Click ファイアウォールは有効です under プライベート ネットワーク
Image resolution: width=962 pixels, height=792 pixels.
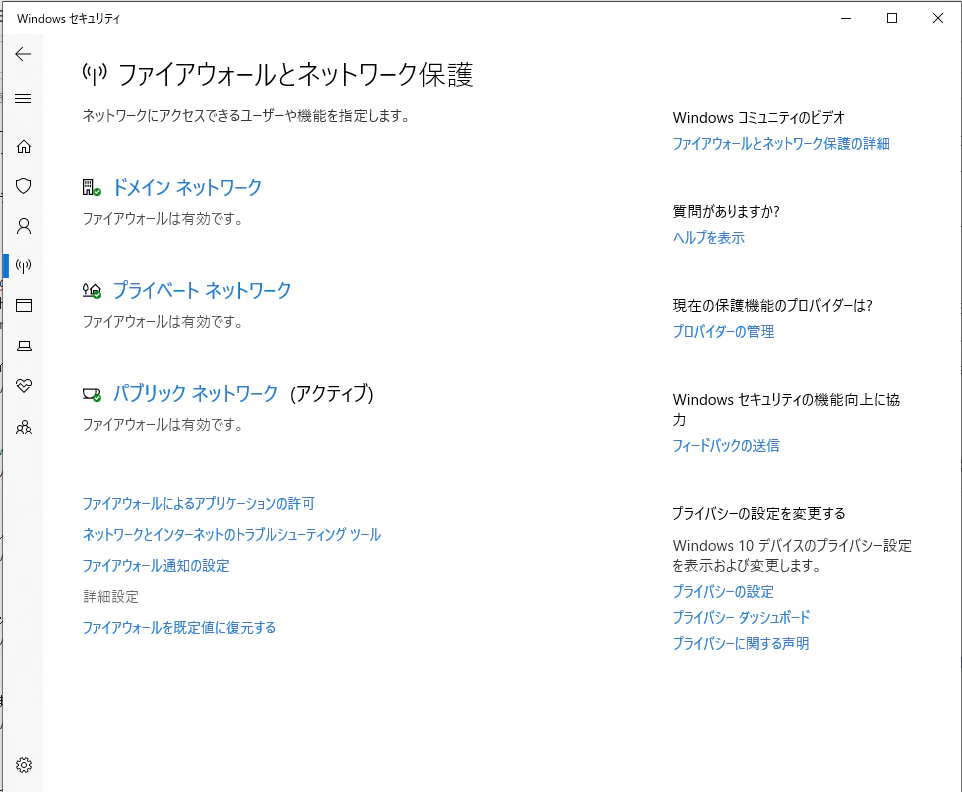[x=163, y=321]
